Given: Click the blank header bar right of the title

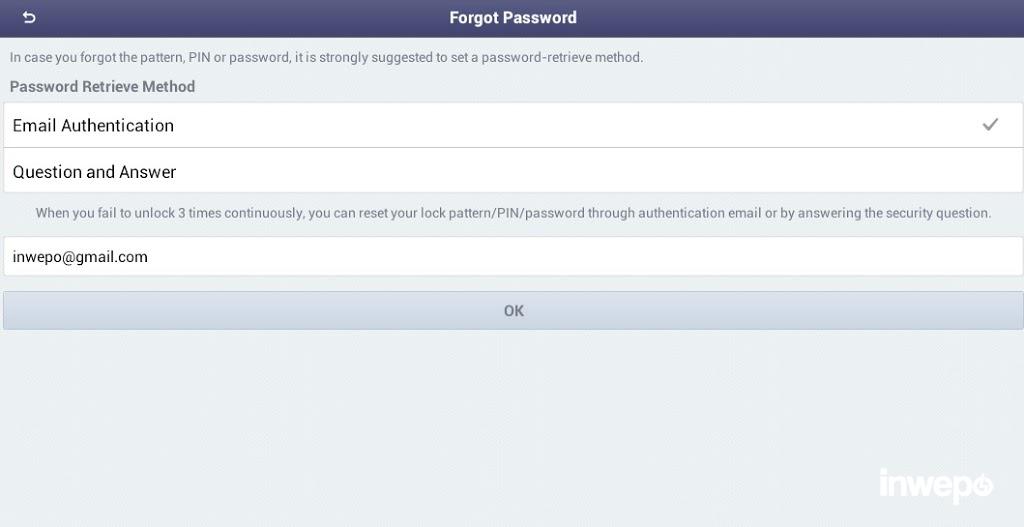Looking at the screenshot, I should tap(800, 18).
